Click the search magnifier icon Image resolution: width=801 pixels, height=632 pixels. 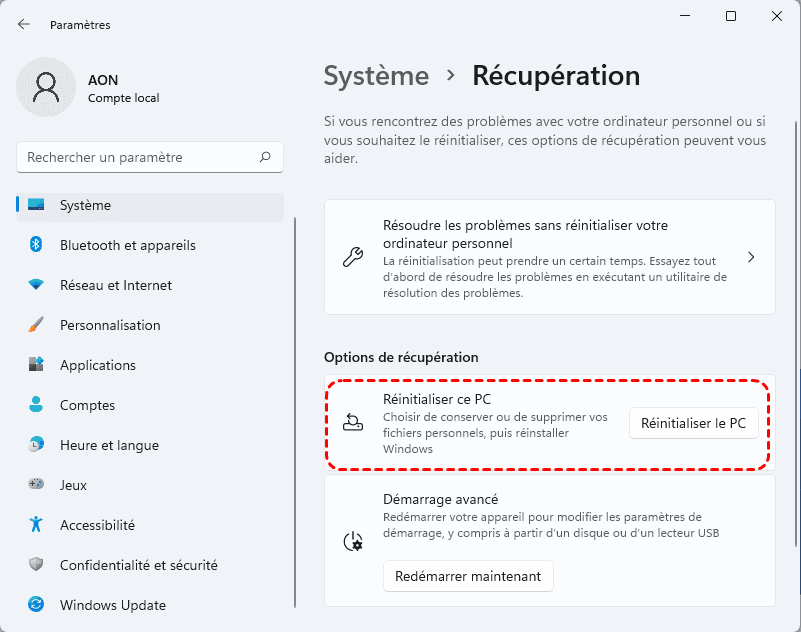[265, 157]
